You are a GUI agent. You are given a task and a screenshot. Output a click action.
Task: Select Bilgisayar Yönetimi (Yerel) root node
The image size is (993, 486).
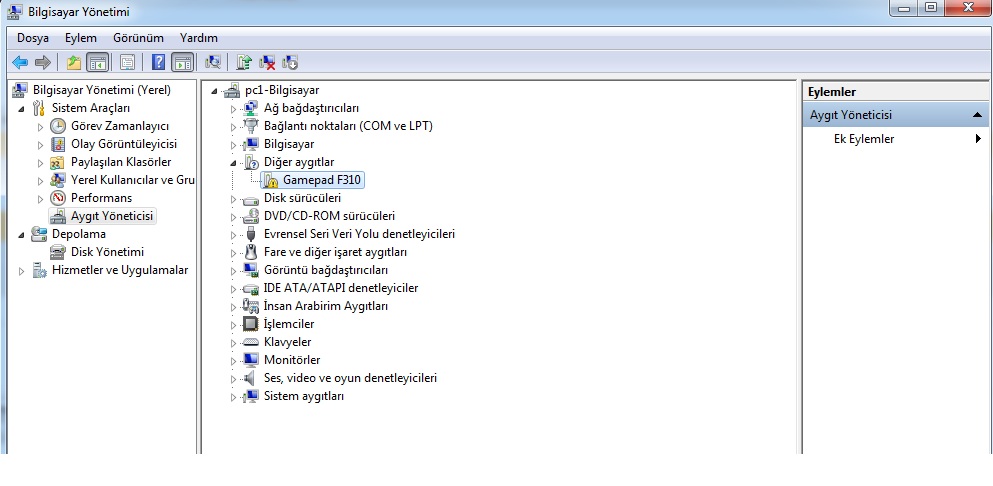coord(102,90)
